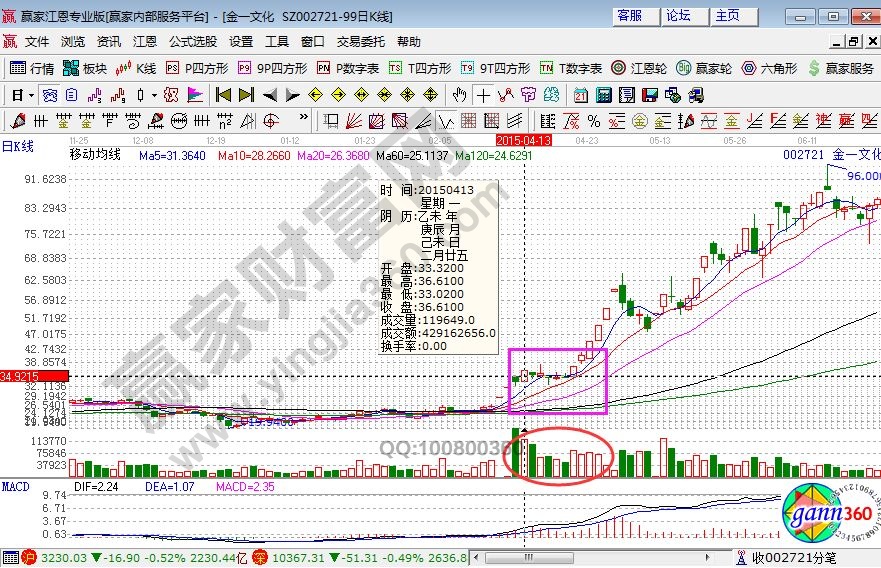Toggle the crosshair cursor tool
This screenshot has width=881, height=568.
pyautogui.click(x=483, y=95)
